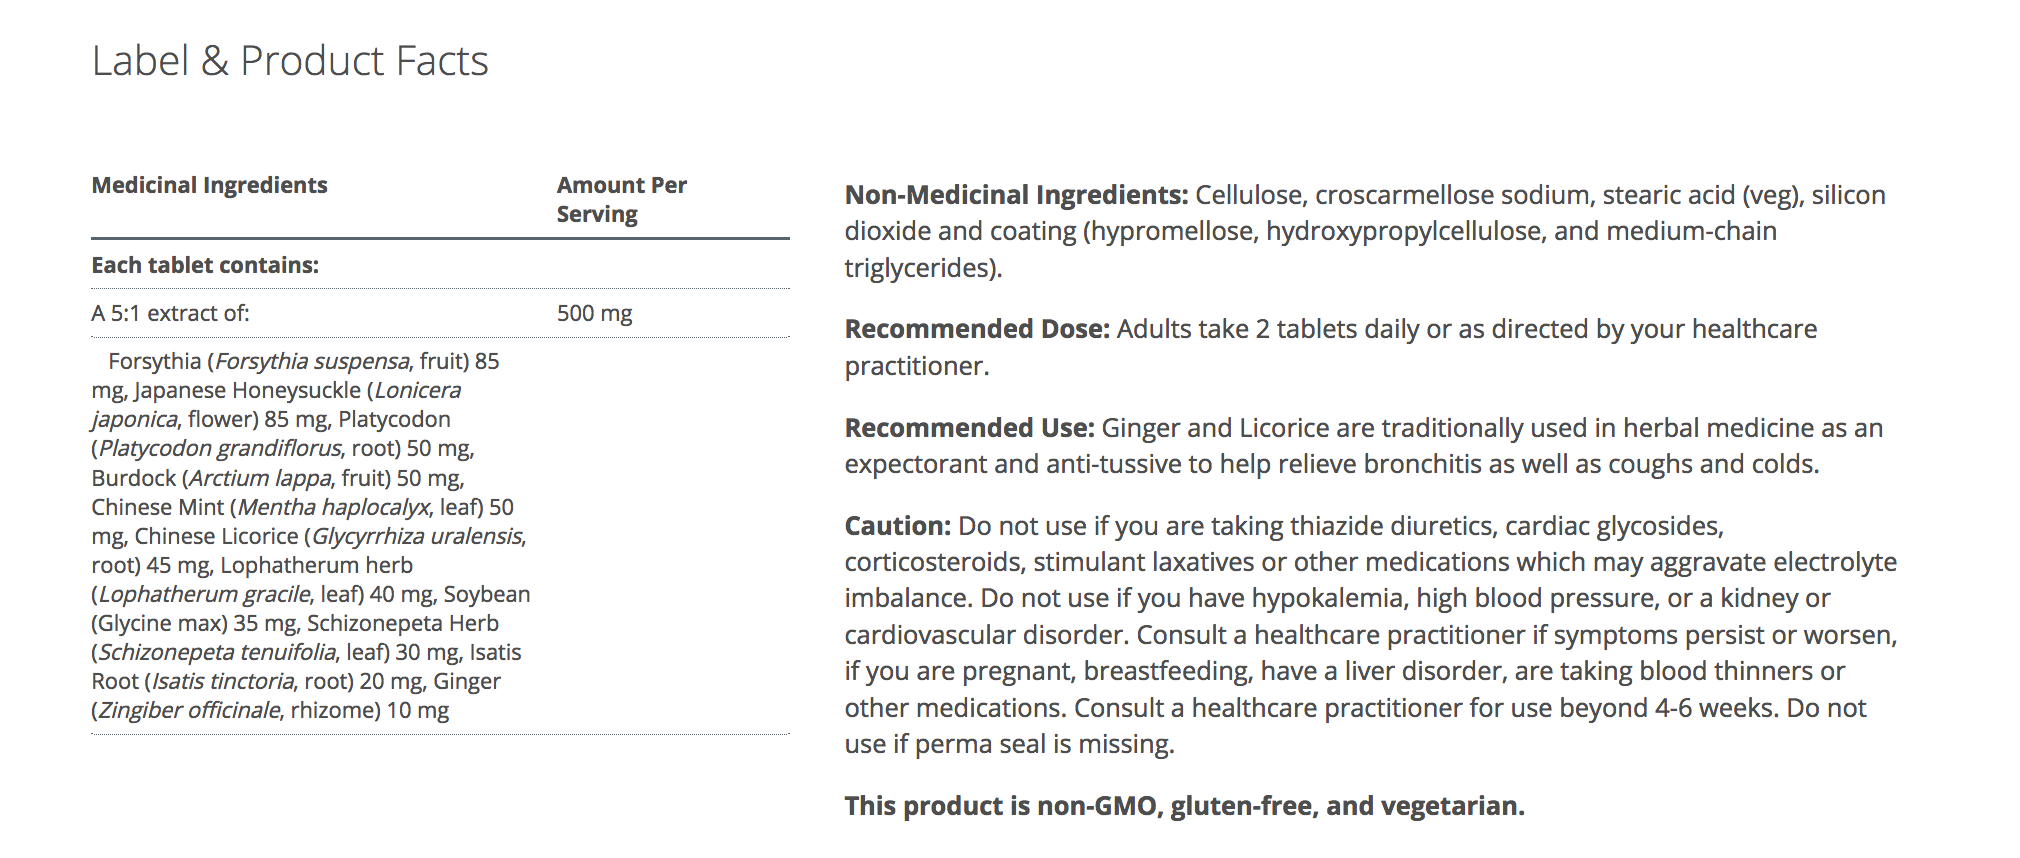Screen dimensions: 2020x858
Task: Select the italic "Glycyrrhiza uralensis" name
Action: tap(417, 536)
